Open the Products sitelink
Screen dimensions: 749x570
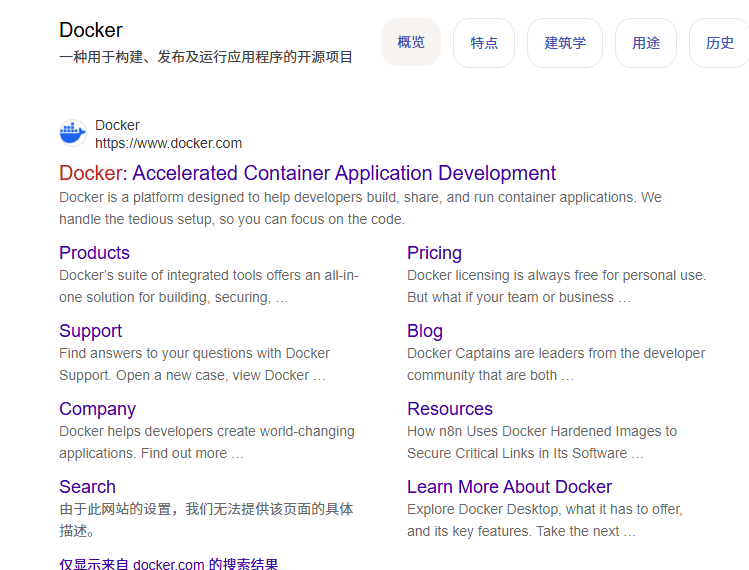click(x=95, y=253)
